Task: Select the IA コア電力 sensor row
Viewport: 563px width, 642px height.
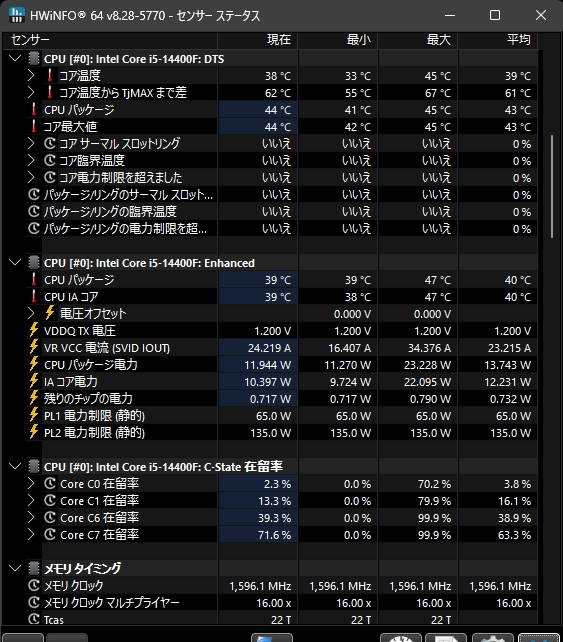Action: (x=270, y=382)
